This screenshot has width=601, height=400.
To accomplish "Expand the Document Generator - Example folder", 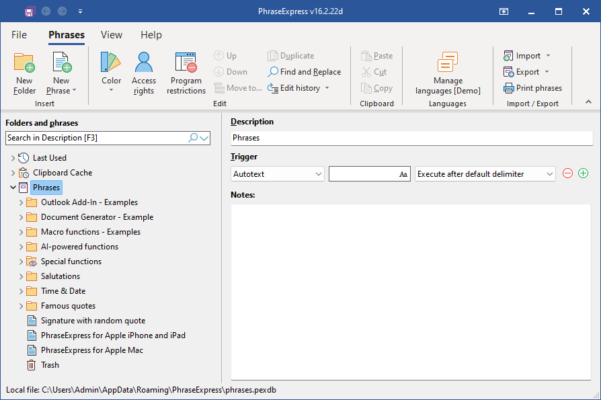I will (x=21, y=217).
